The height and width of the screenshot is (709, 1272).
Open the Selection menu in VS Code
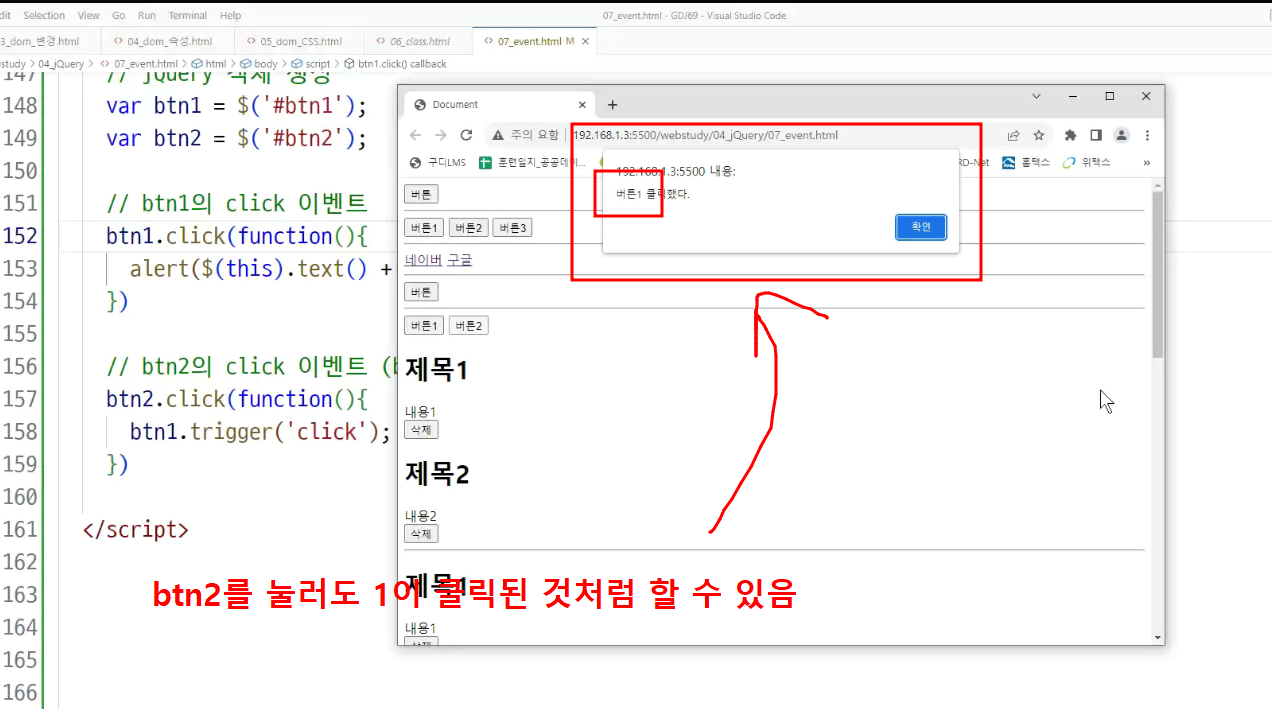pyautogui.click(x=44, y=15)
